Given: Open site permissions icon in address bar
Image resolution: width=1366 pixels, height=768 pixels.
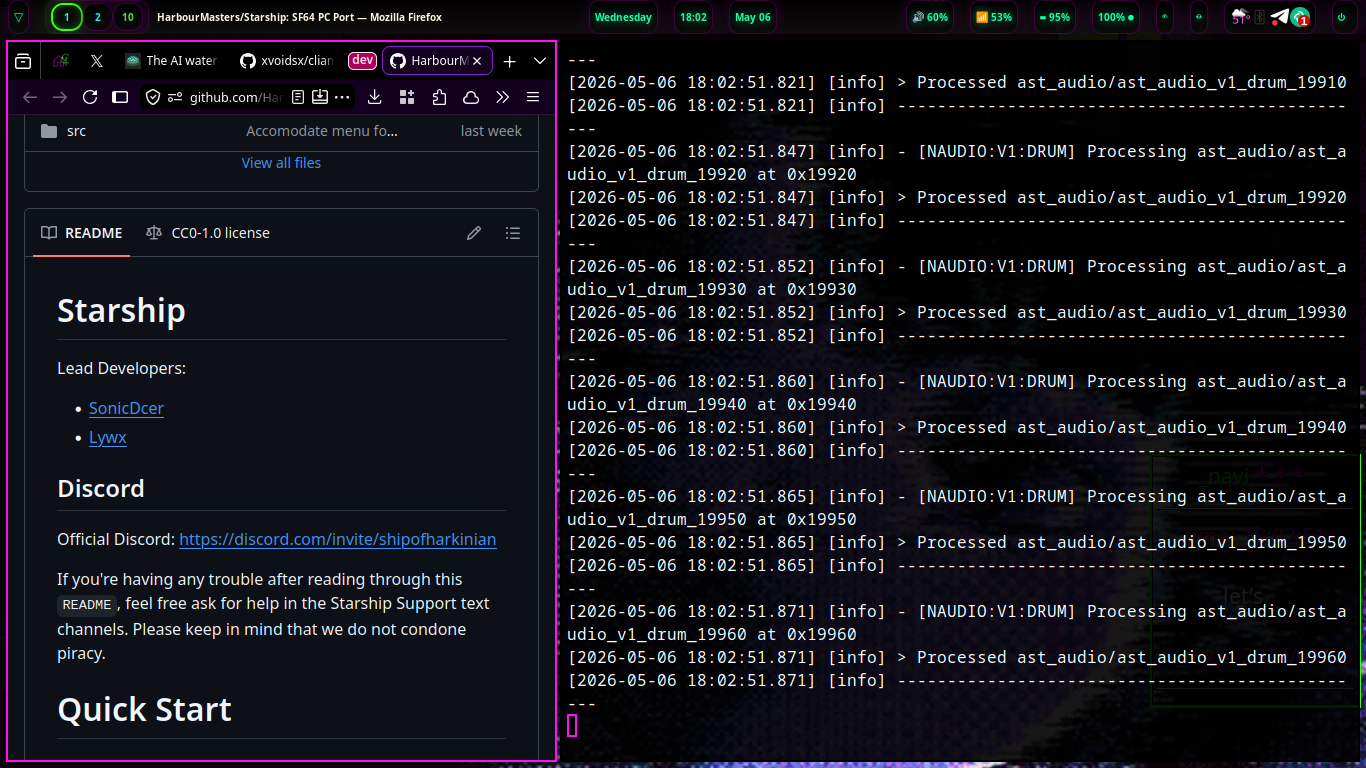Looking at the screenshot, I should click(175, 97).
